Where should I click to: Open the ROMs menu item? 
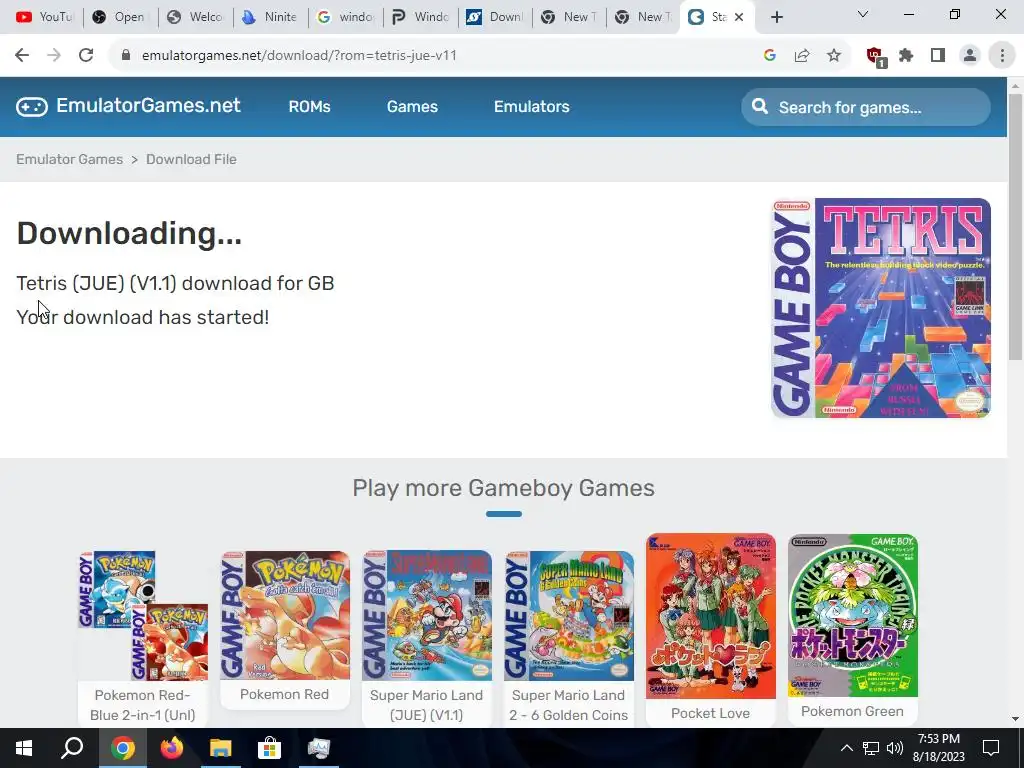pos(310,106)
